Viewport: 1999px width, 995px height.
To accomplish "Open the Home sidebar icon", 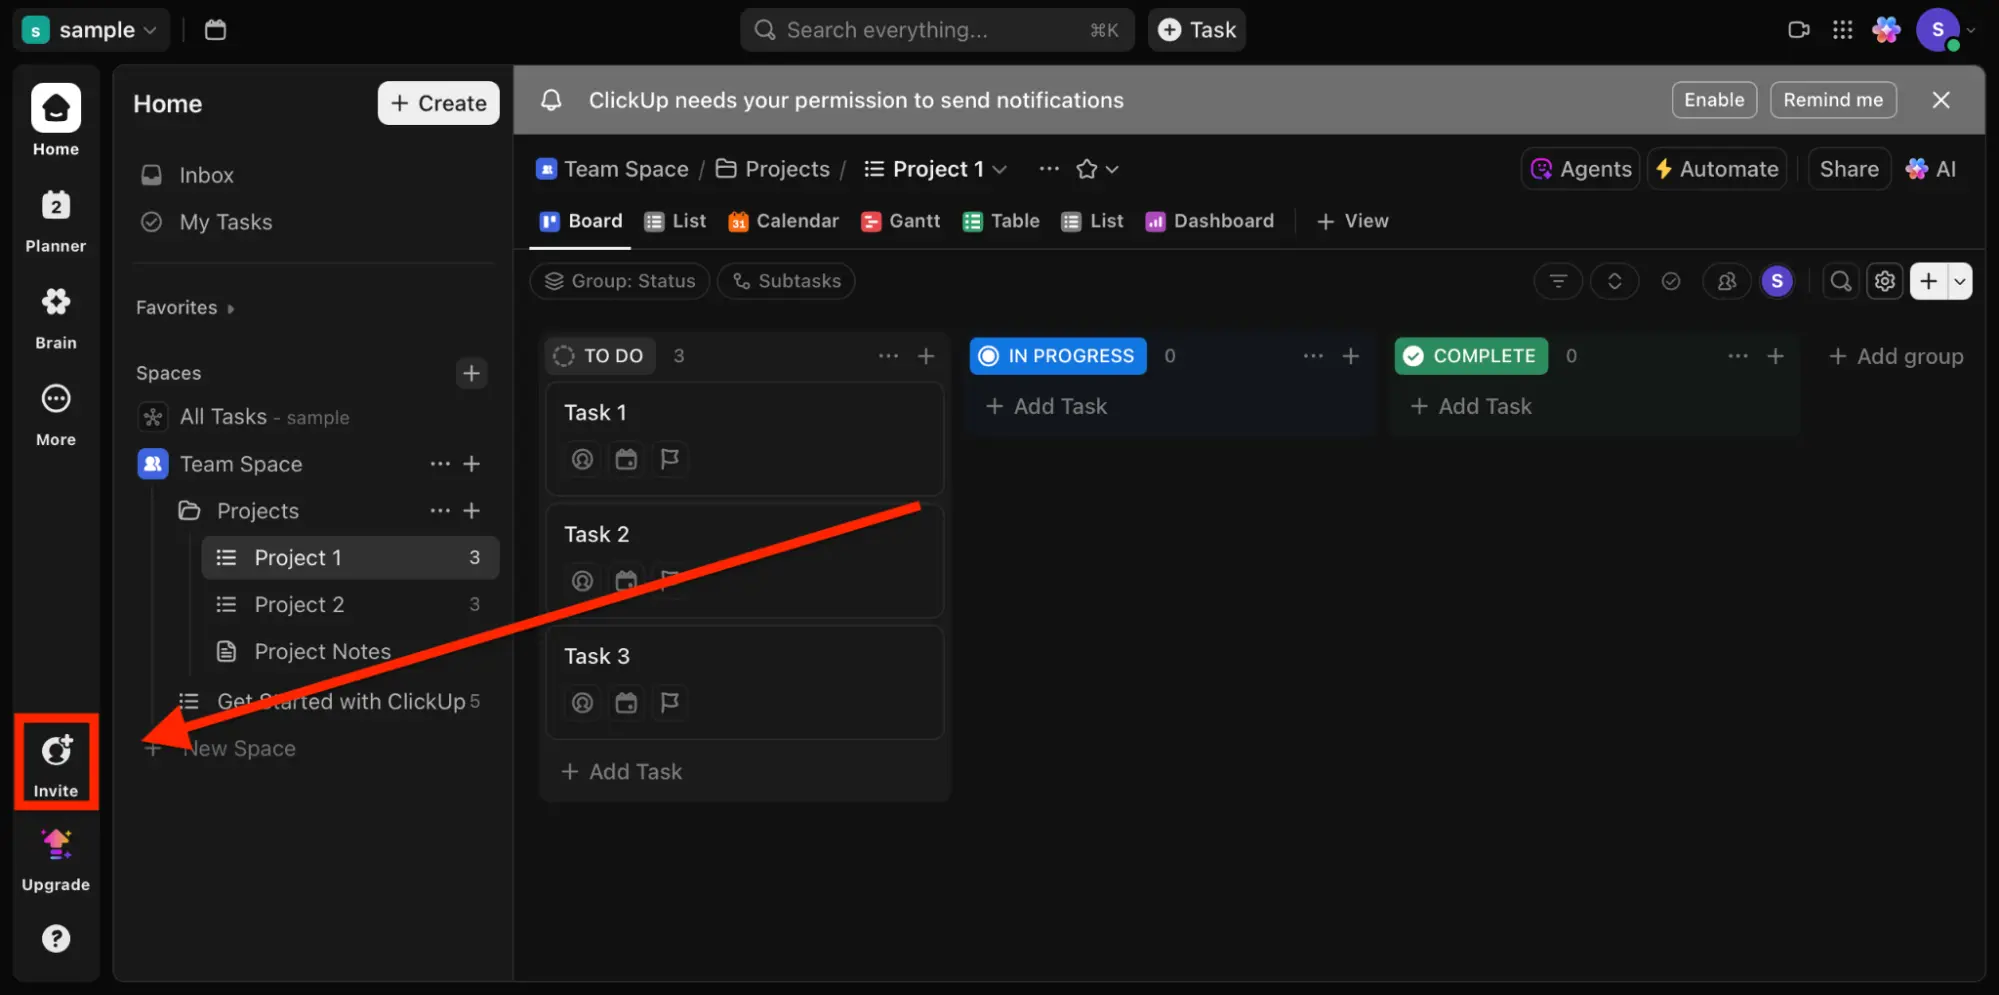I will pyautogui.click(x=56, y=120).
